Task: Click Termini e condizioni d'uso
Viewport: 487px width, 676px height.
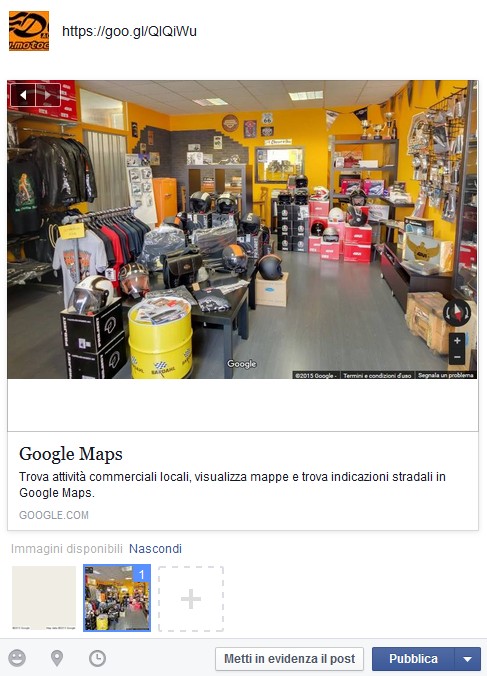Action: click(x=377, y=376)
